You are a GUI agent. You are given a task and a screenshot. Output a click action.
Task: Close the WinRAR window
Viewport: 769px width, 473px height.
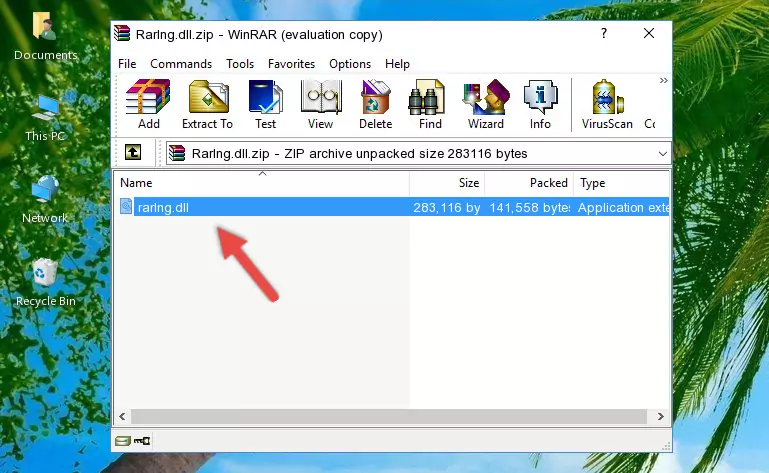(x=649, y=33)
